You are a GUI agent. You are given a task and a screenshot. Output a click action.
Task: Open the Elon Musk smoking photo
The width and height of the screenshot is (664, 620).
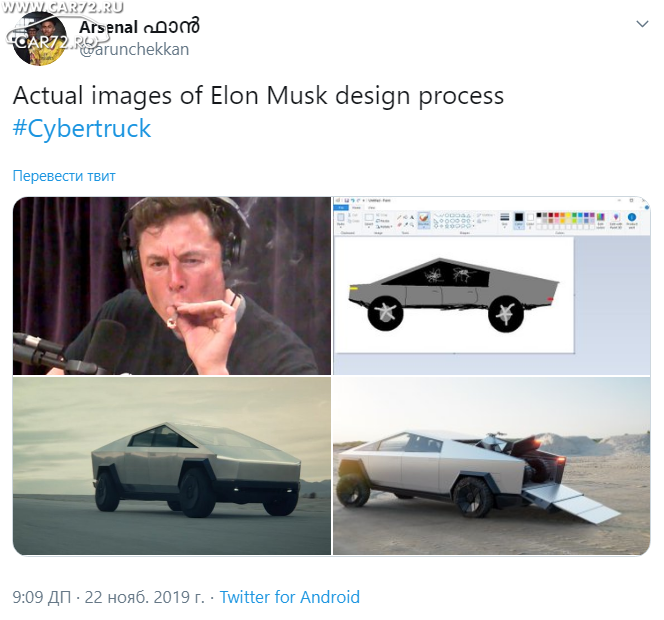click(x=172, y=286)
